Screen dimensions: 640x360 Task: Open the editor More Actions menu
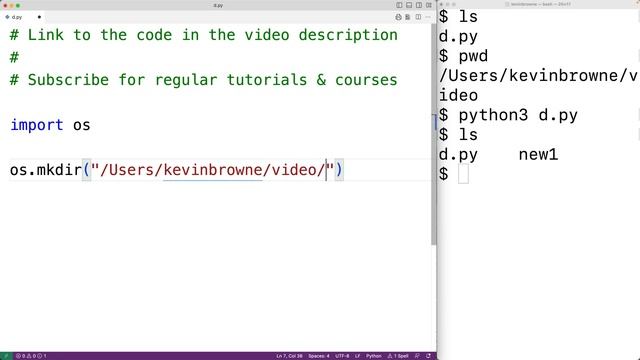point(428,17)
